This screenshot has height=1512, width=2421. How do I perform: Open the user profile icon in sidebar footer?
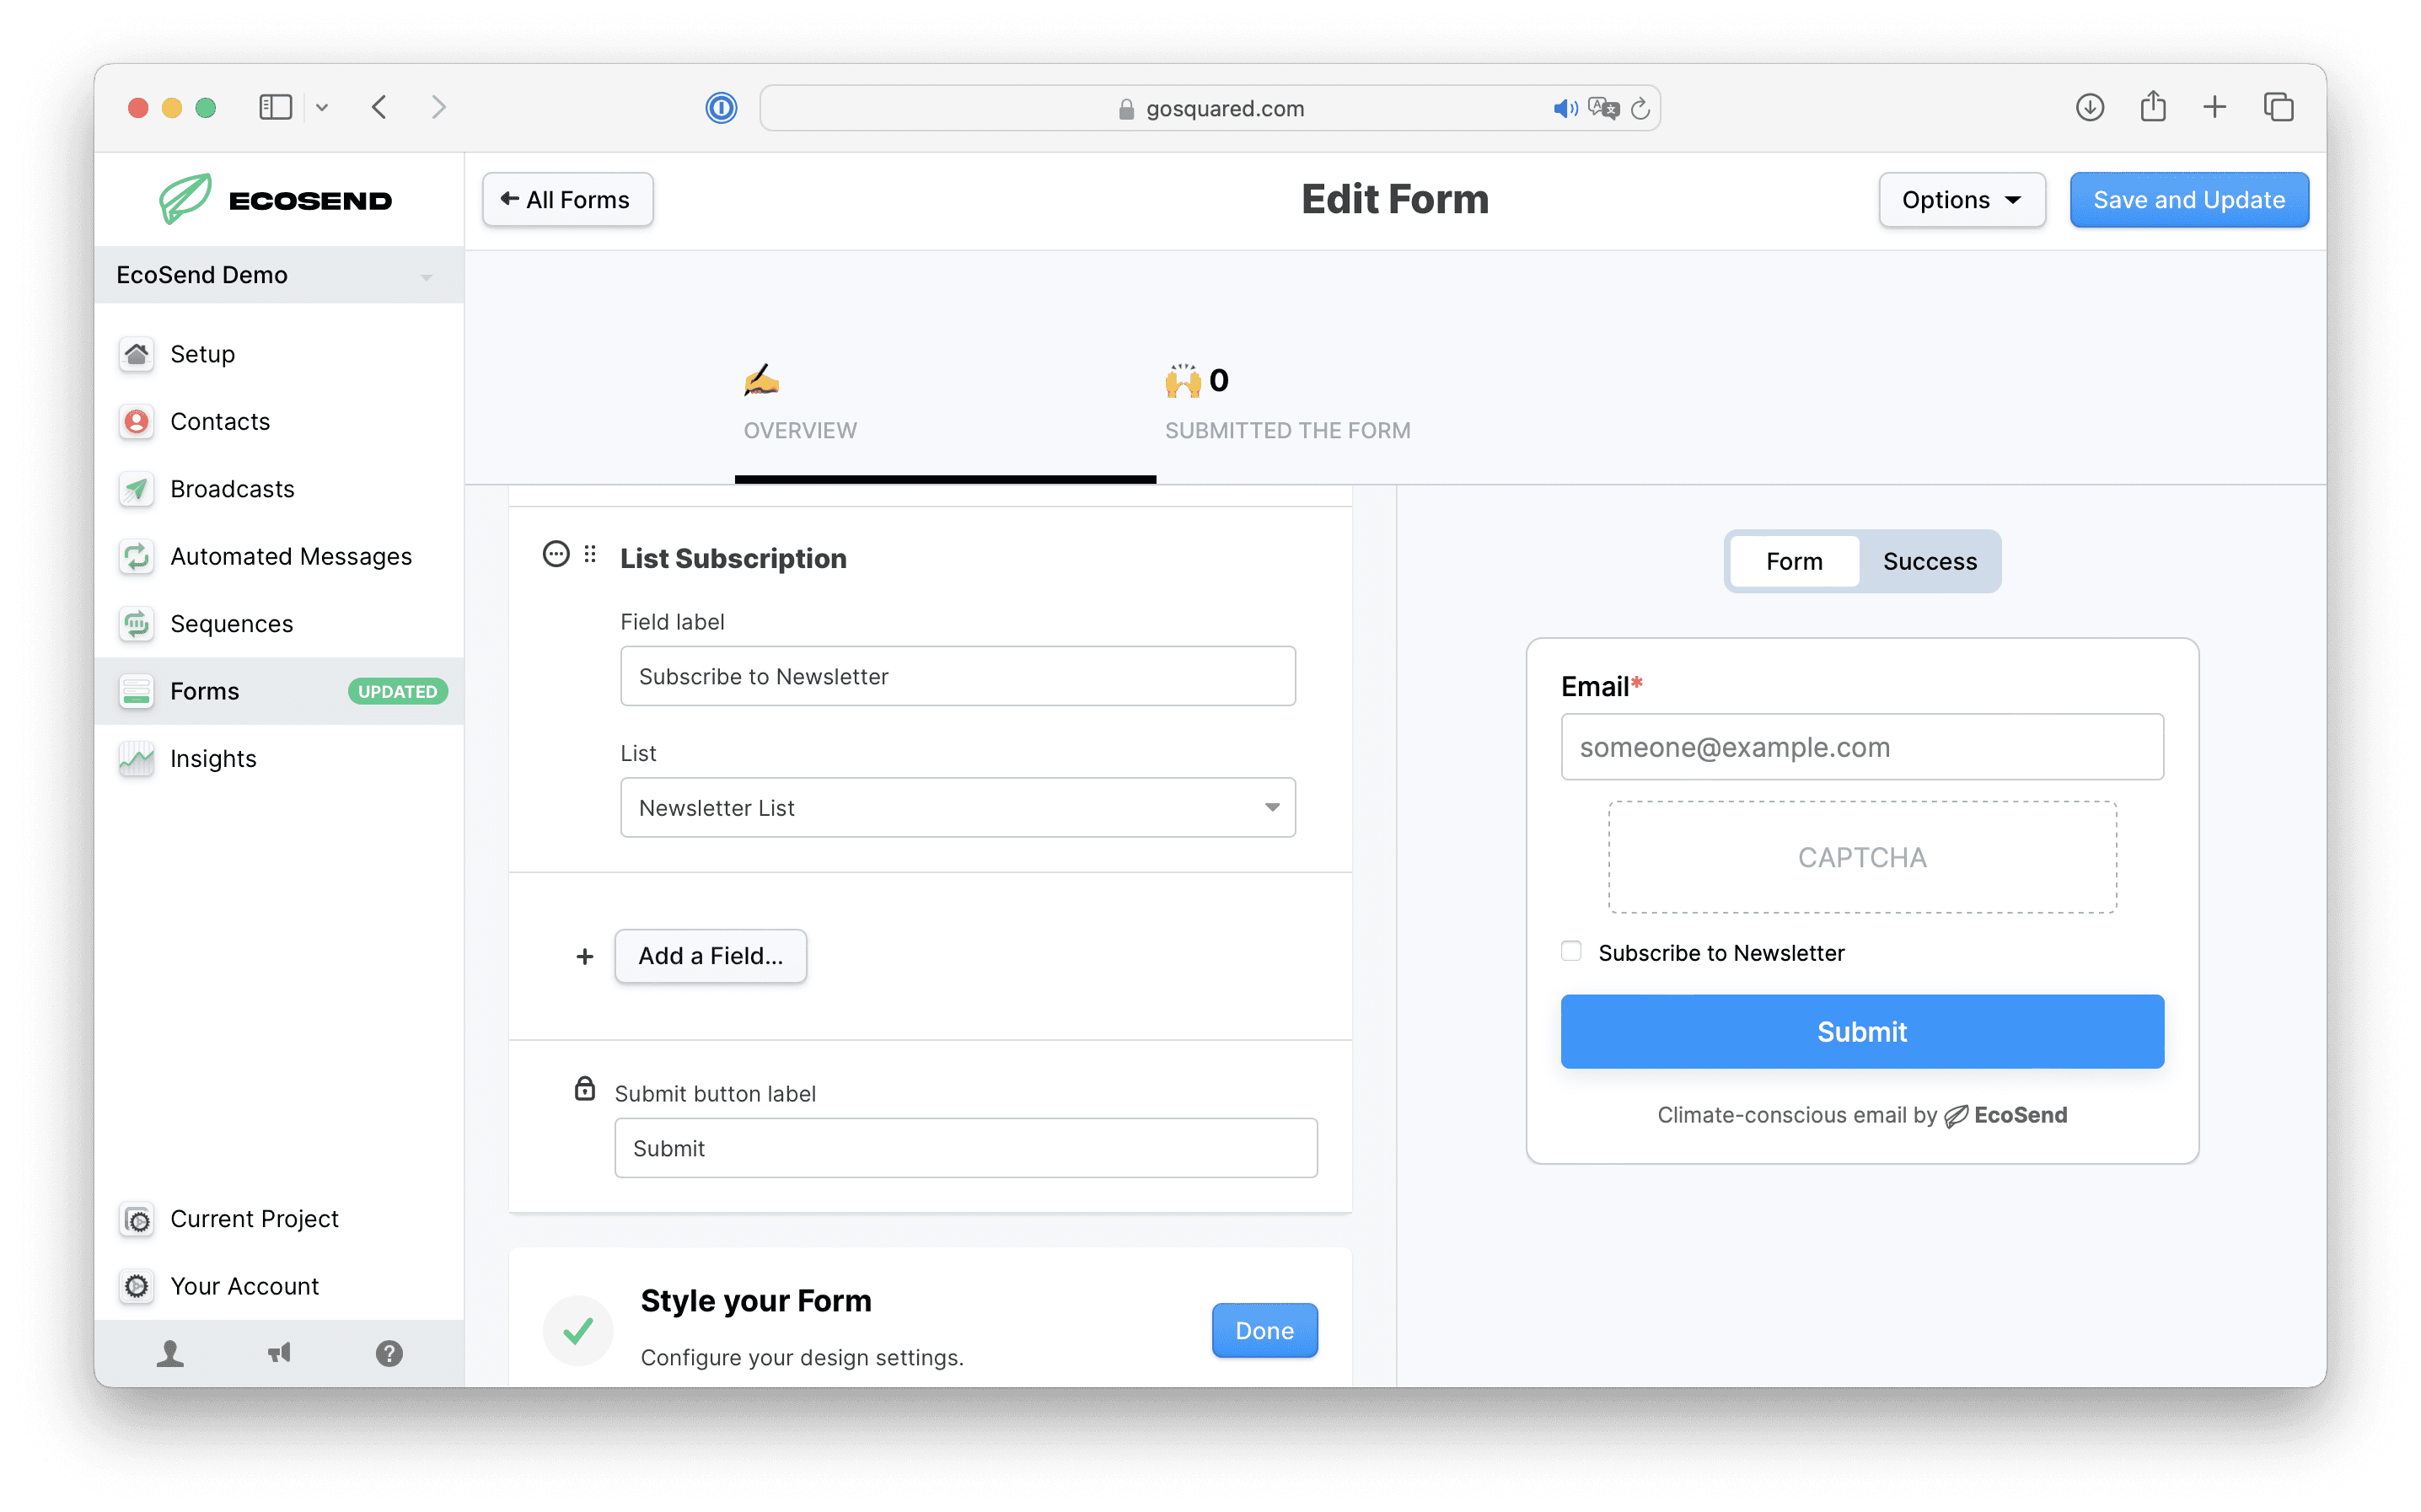pos(170,1353)
